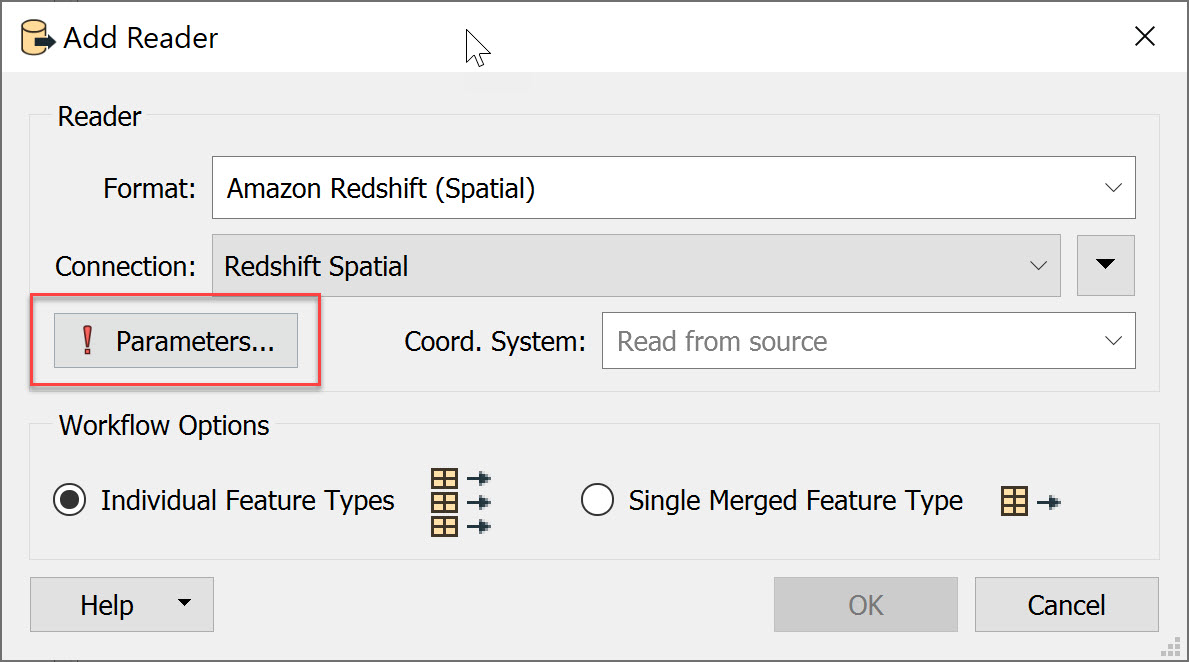Open the Connection dropdown showing Redshift Spatial

coord(635,266)
